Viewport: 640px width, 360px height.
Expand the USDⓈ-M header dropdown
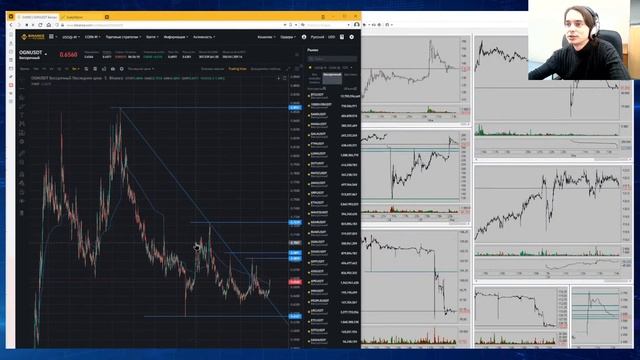[x=71, y=37]
